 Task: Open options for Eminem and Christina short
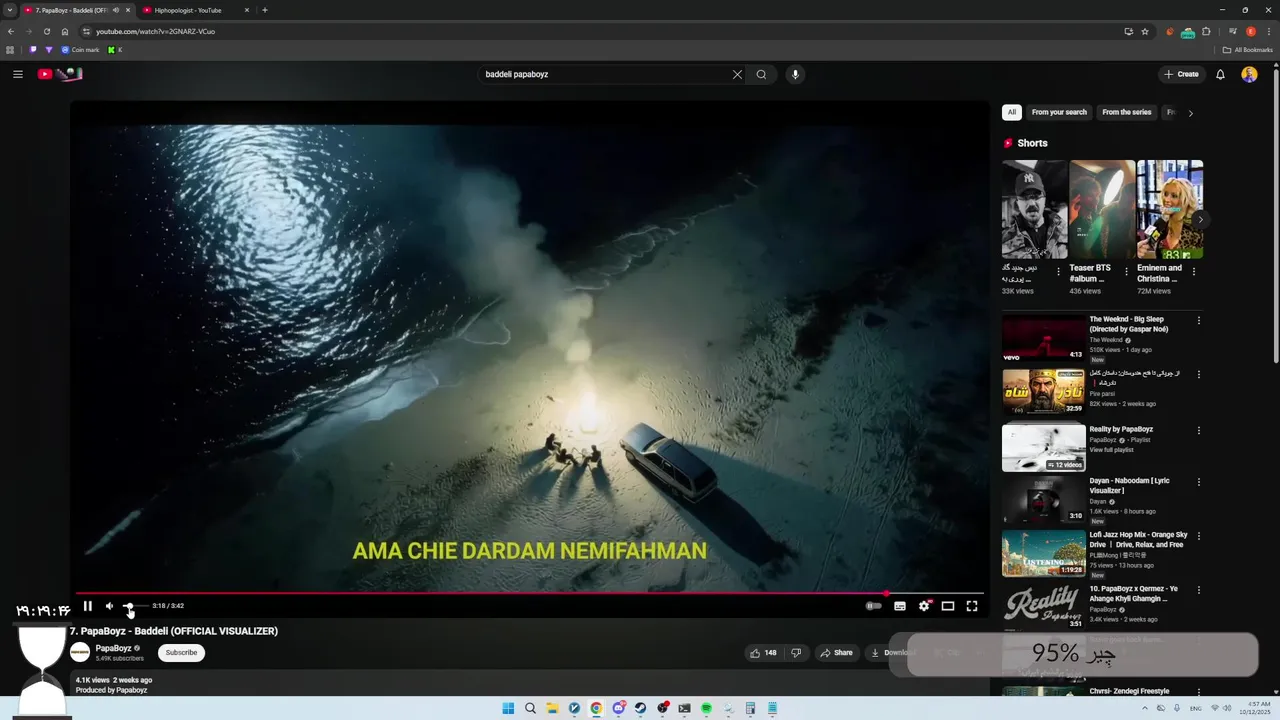pos(1193,271)
